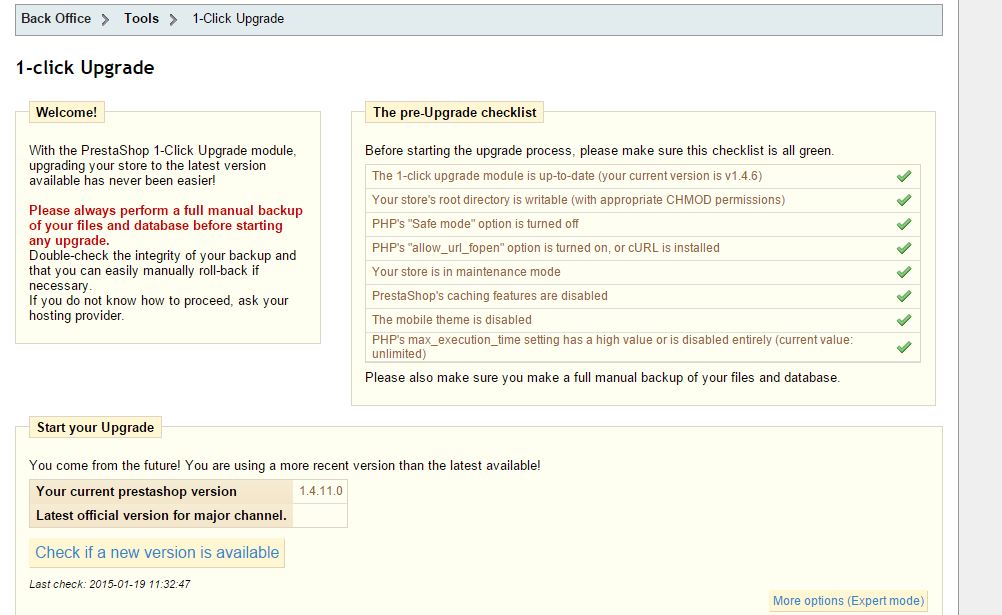The image size is (1002, 615).
Task: Select "The mobile theme is disabled" text
Action: 452,320
